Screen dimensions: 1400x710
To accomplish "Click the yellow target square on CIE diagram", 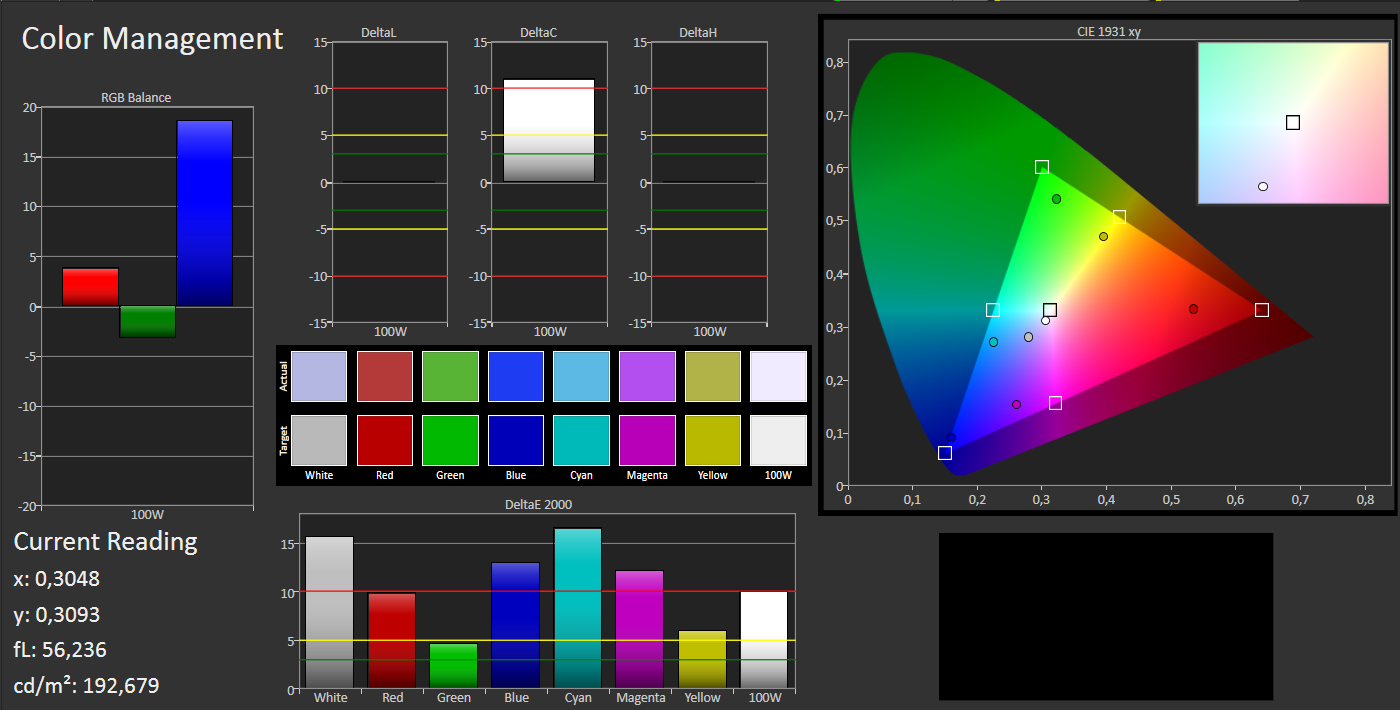I will pyautogui.click(x=1119, y=217).
